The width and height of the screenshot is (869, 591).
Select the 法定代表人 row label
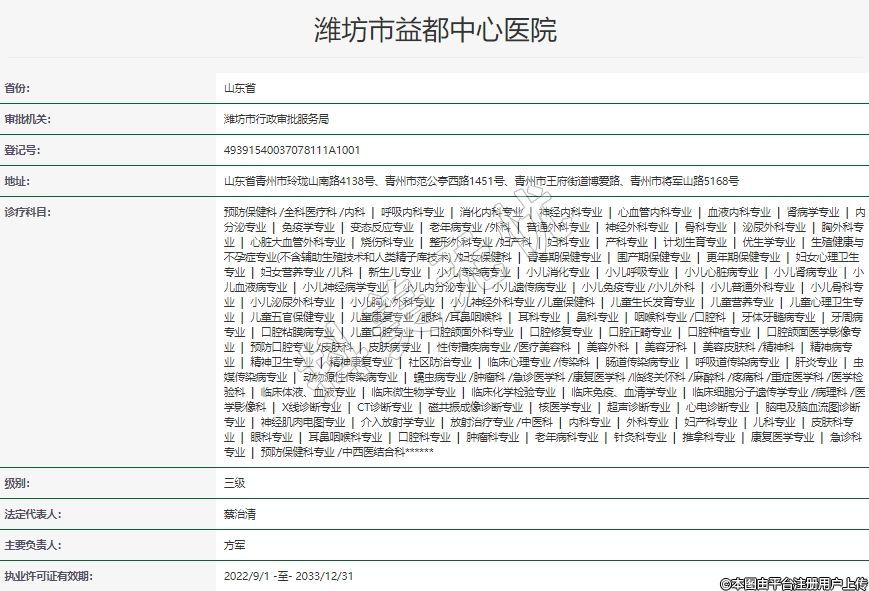point(32,514)
